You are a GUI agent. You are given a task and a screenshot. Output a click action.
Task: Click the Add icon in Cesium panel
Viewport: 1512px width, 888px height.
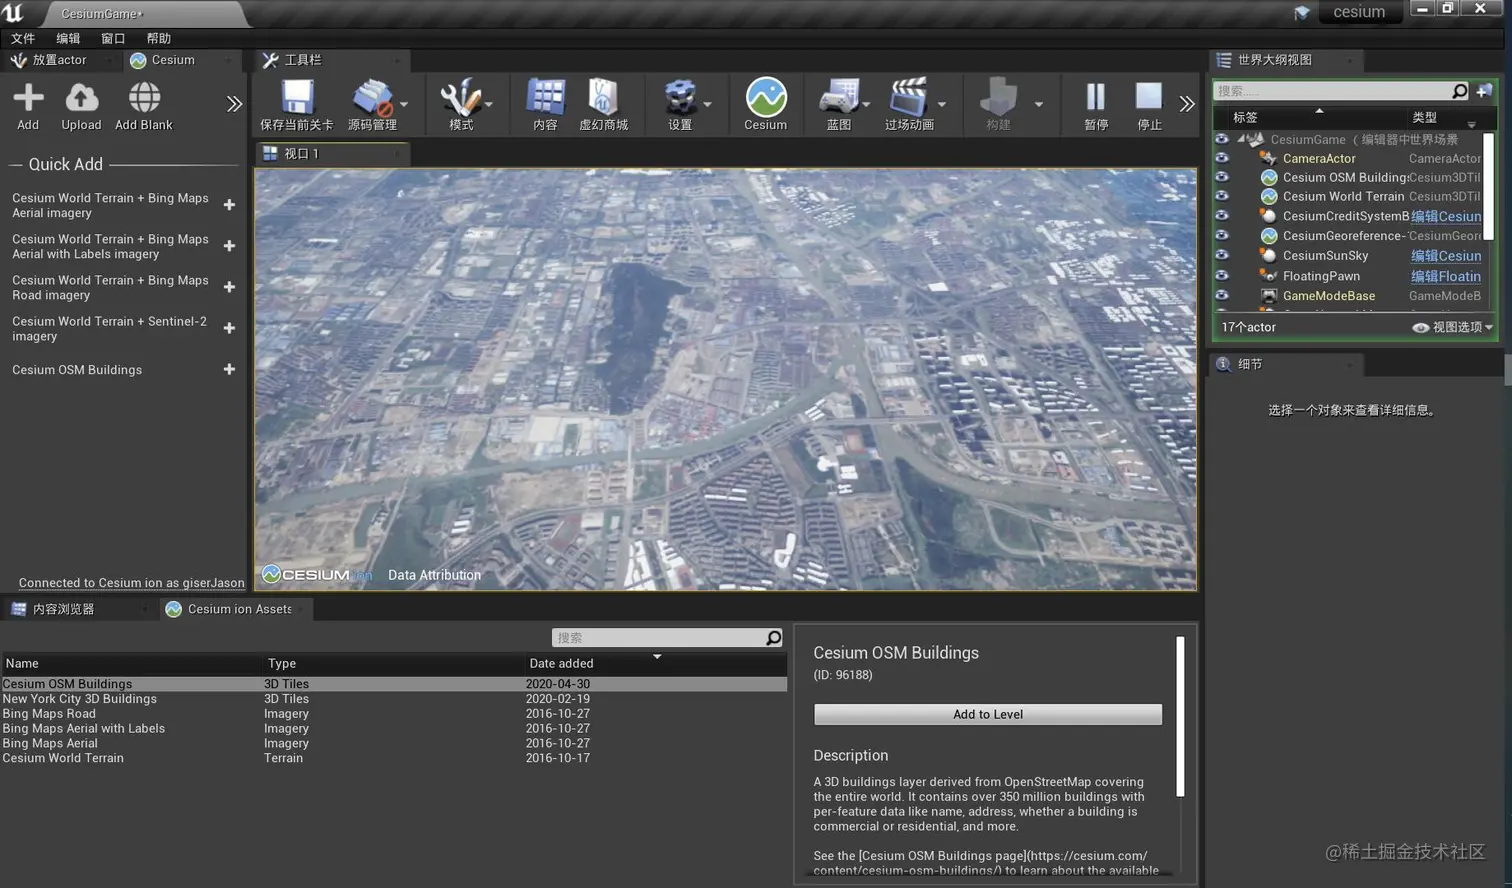pyautogui.click(x=28, y=97)
